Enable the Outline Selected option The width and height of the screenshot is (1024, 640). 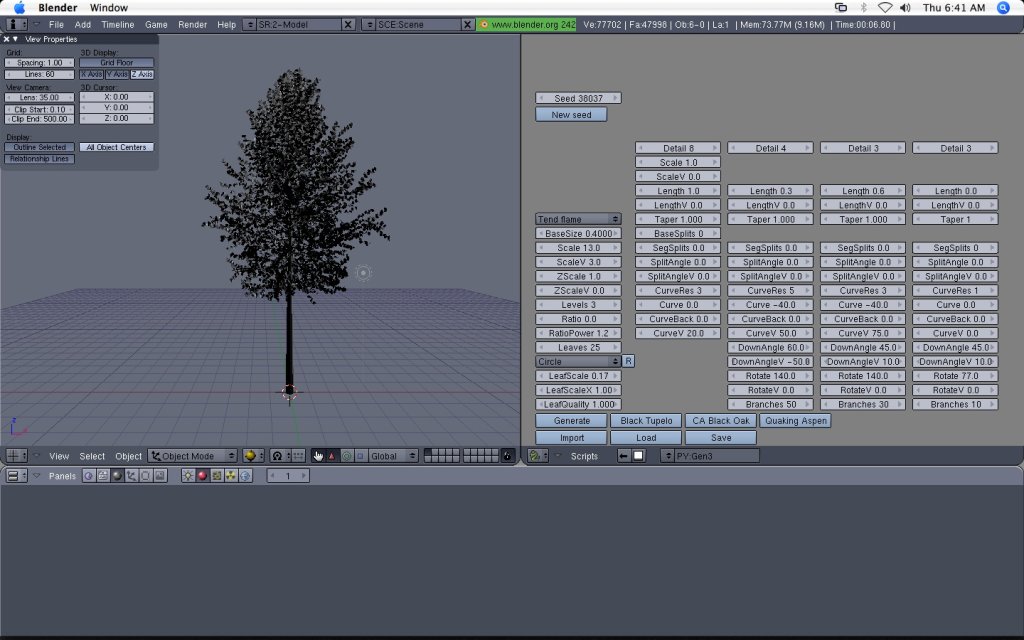click(40, 147)
